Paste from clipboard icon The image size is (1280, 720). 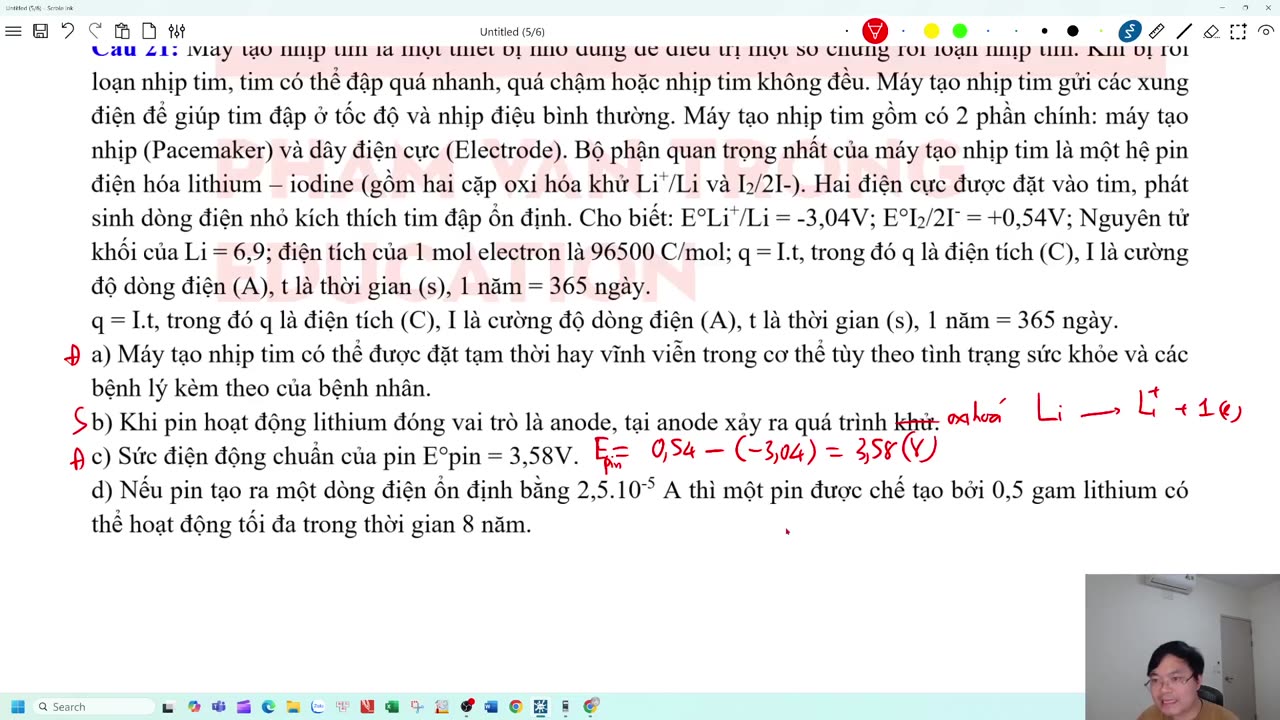click(122, 31)
